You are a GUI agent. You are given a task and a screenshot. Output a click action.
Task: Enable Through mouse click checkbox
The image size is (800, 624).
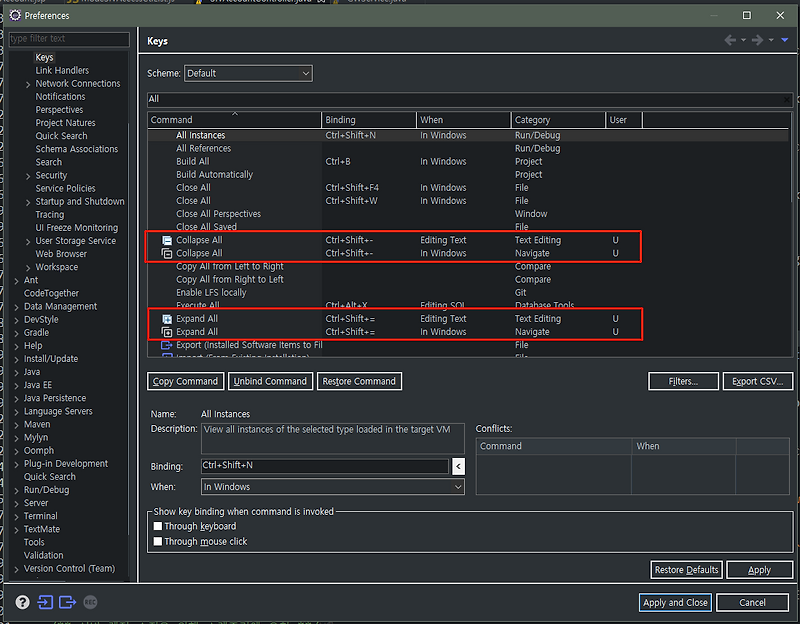click(158, 541)
